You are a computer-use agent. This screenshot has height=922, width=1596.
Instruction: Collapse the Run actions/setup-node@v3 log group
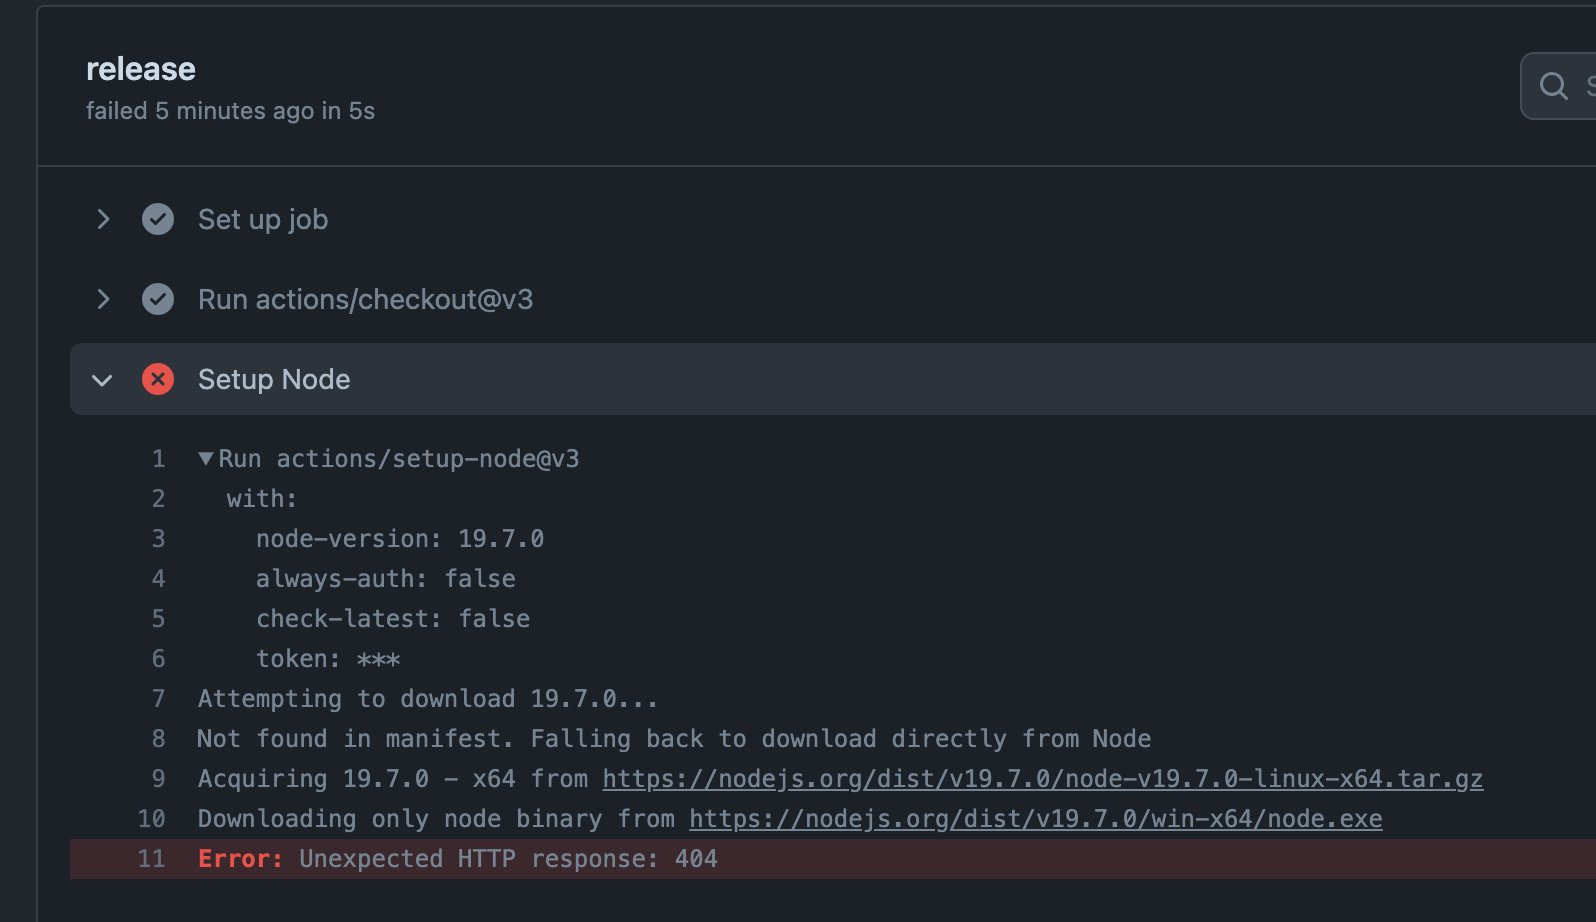click(x=206, y=459)
